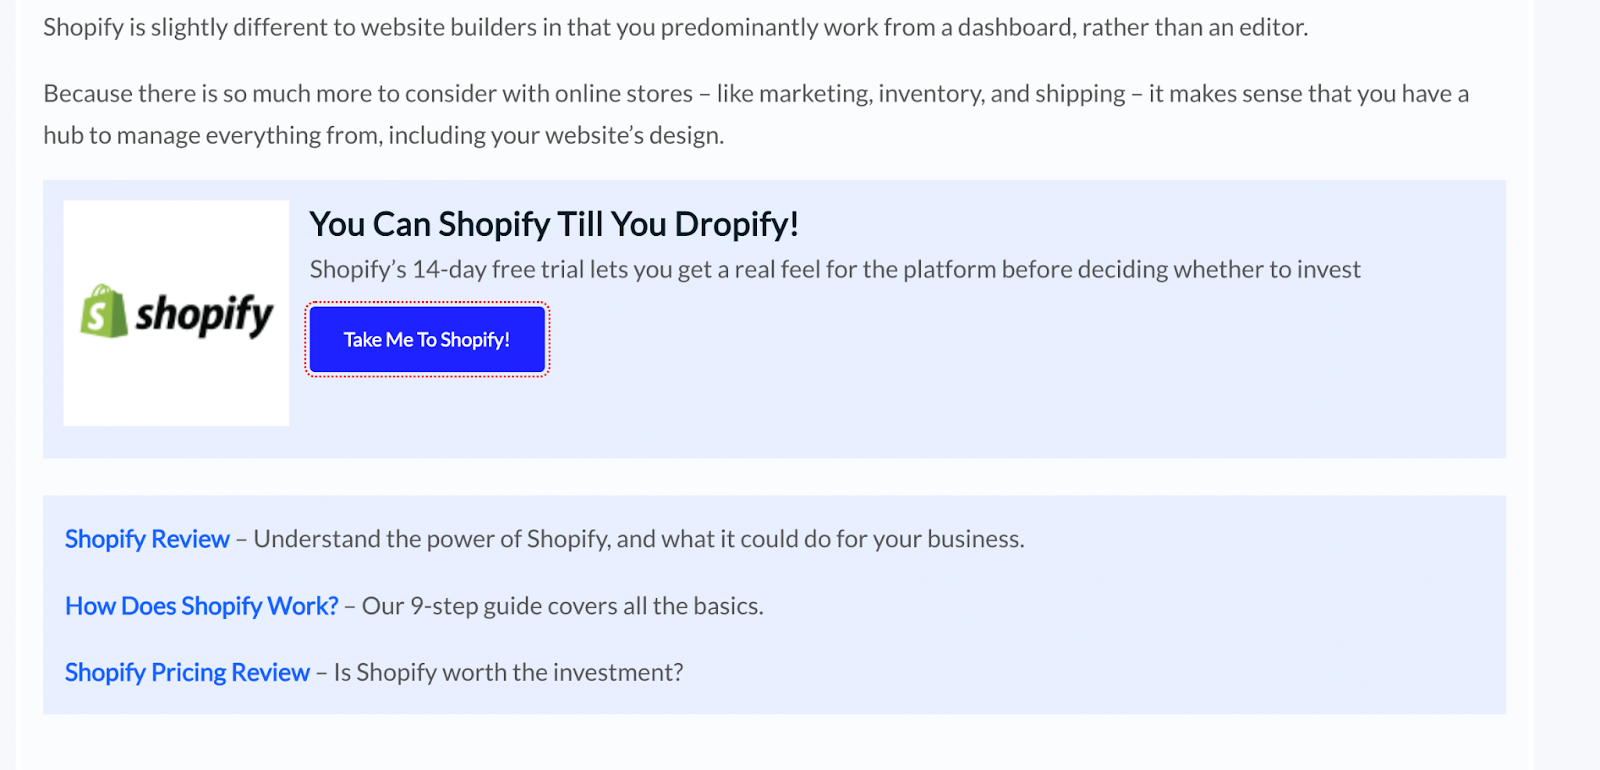
Task: Follow the How Does Shopify Work? link
Action: 201,606
